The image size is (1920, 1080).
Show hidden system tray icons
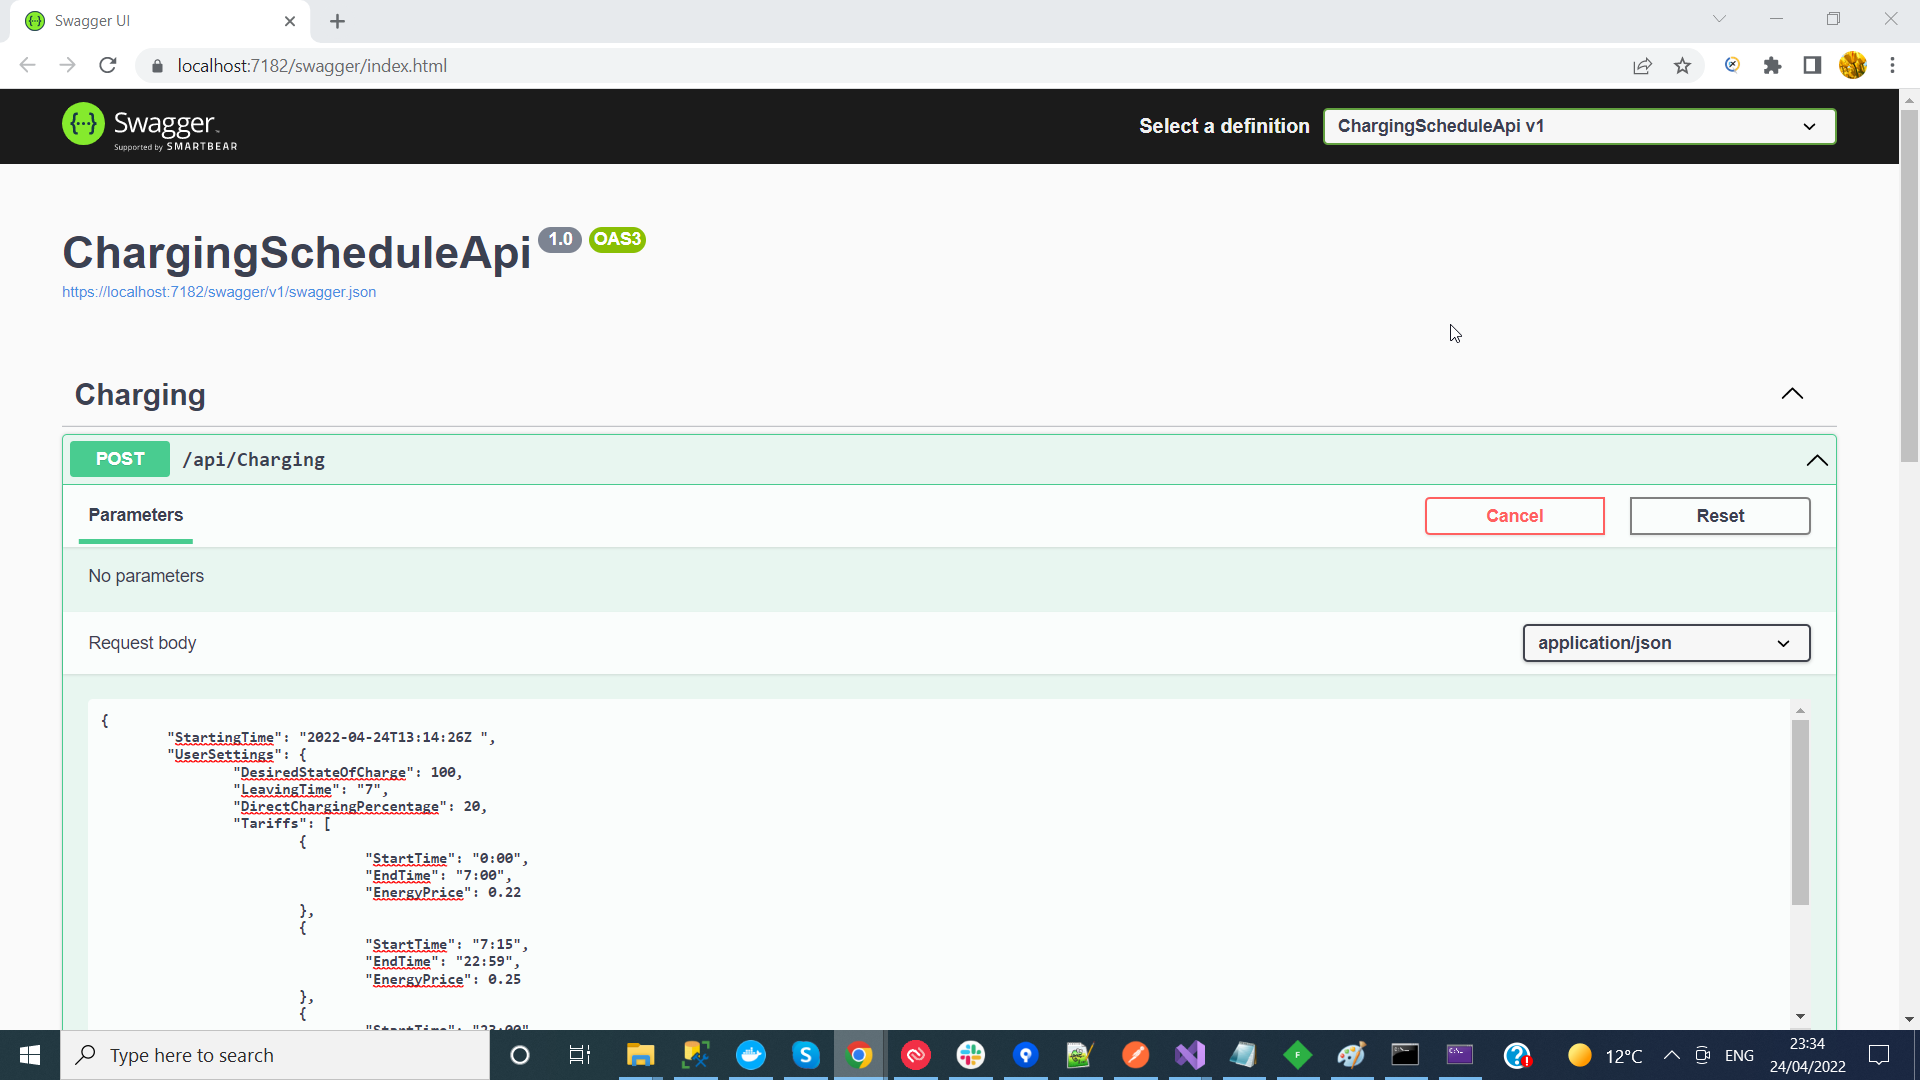(x=1671, y=1055)
